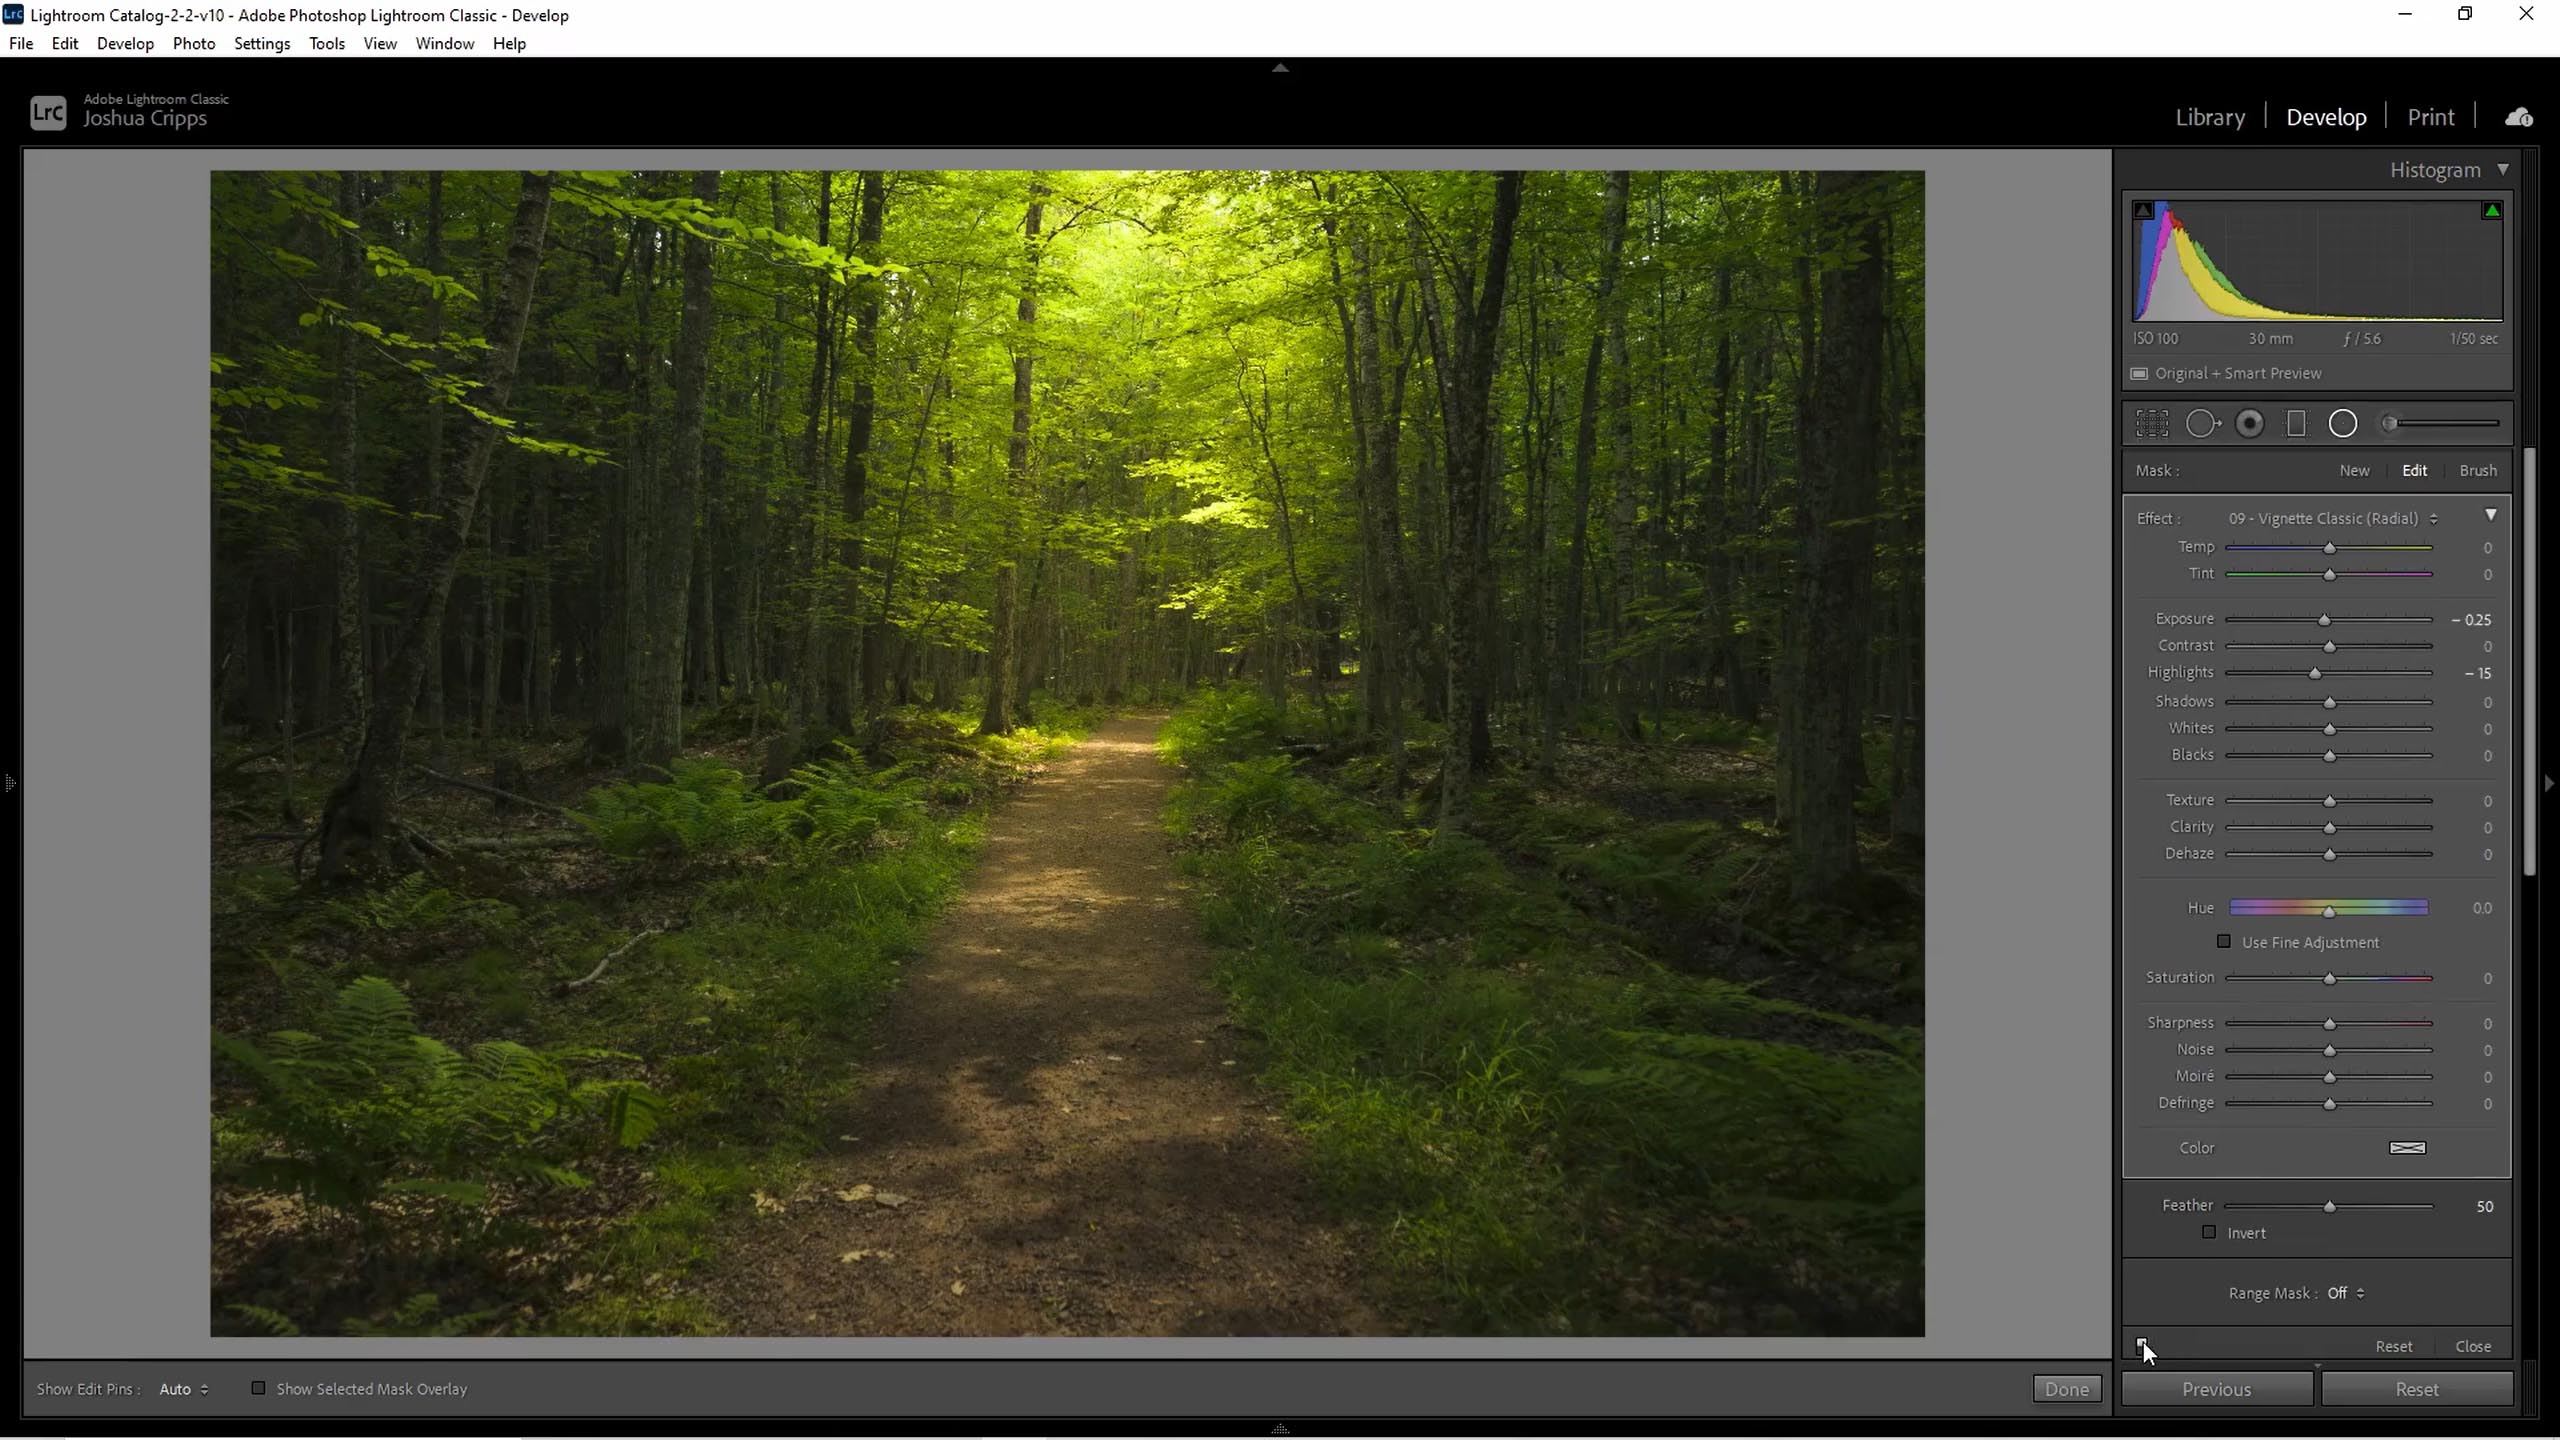Adjust the Texture slider
Screen dimensions: 2560x1440
(2329, 801)
